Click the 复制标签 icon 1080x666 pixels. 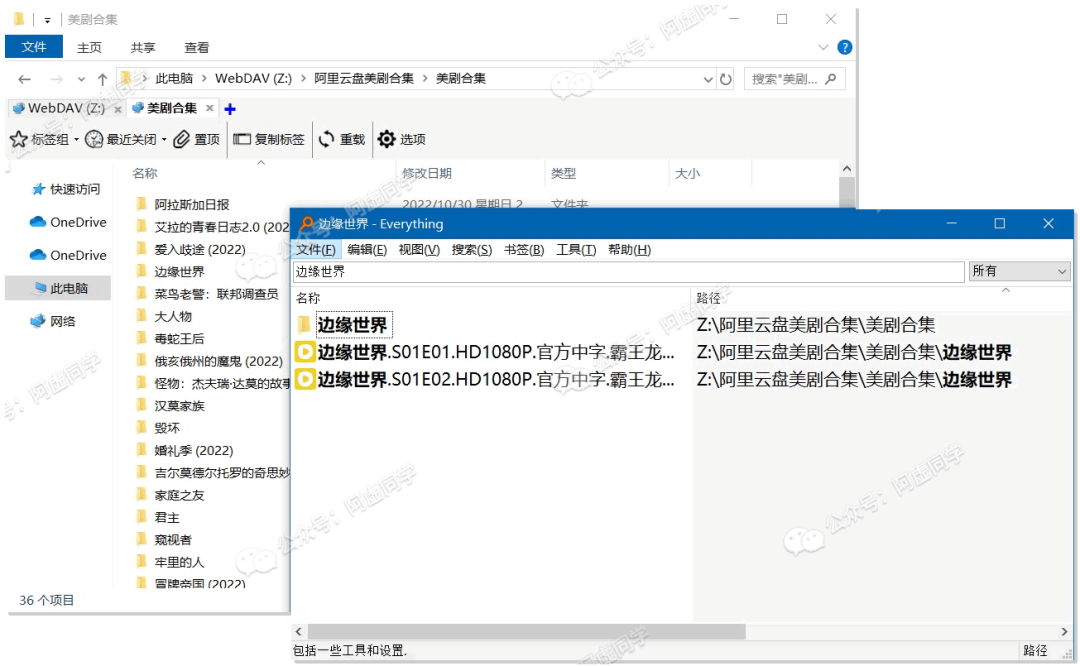pos(242,139)
